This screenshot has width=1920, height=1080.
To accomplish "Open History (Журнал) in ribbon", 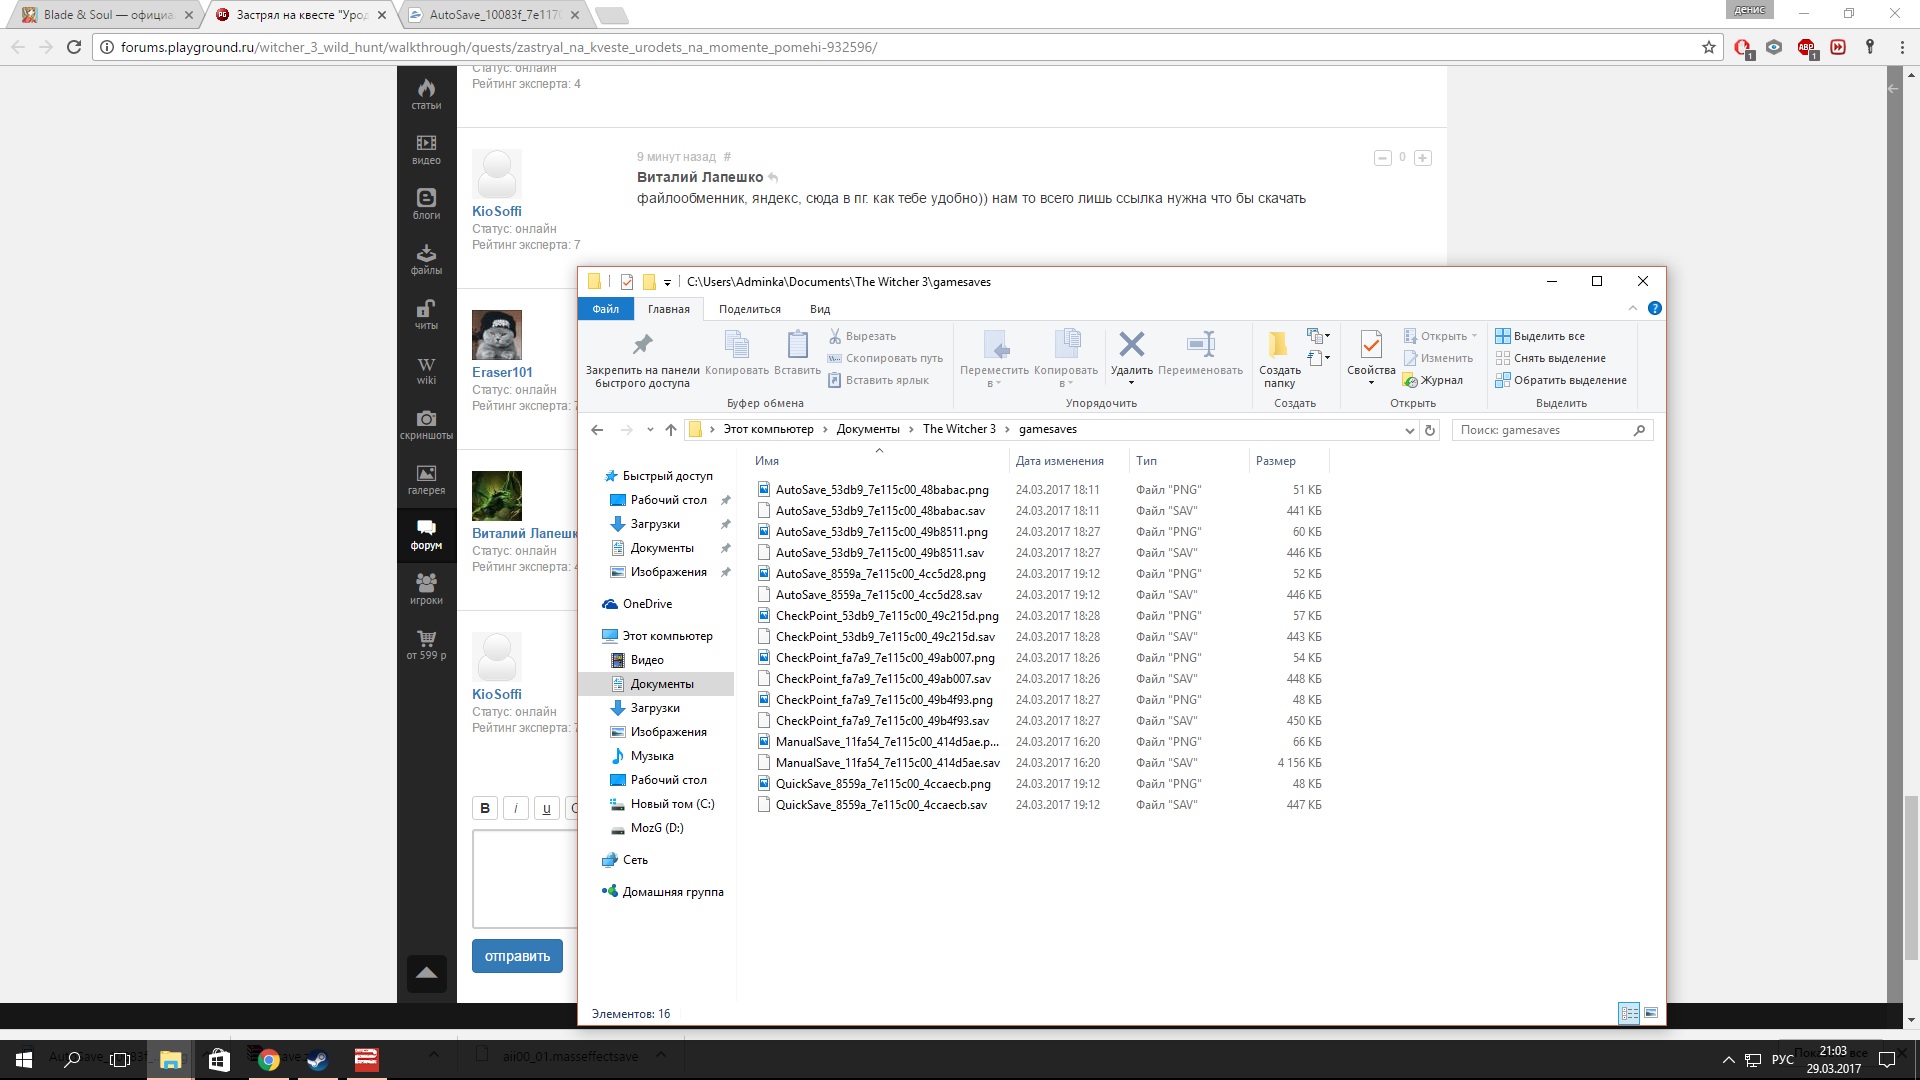I will 1433,380.
